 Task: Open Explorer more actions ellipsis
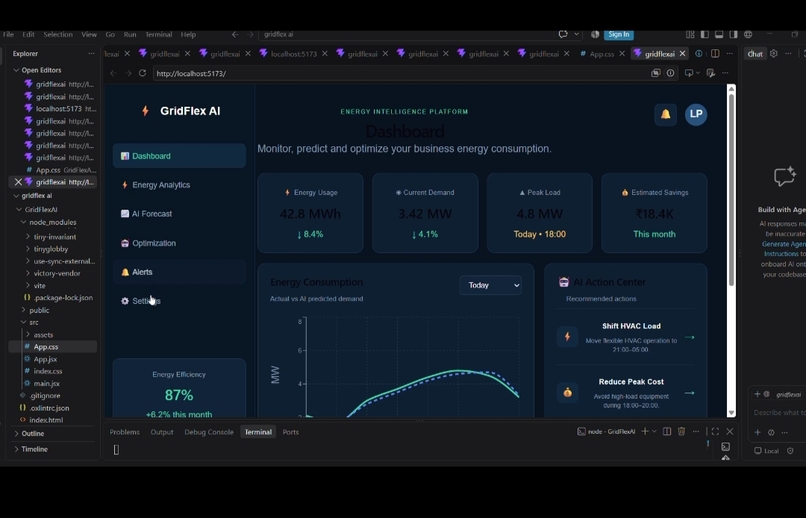[x=91, y=53]
